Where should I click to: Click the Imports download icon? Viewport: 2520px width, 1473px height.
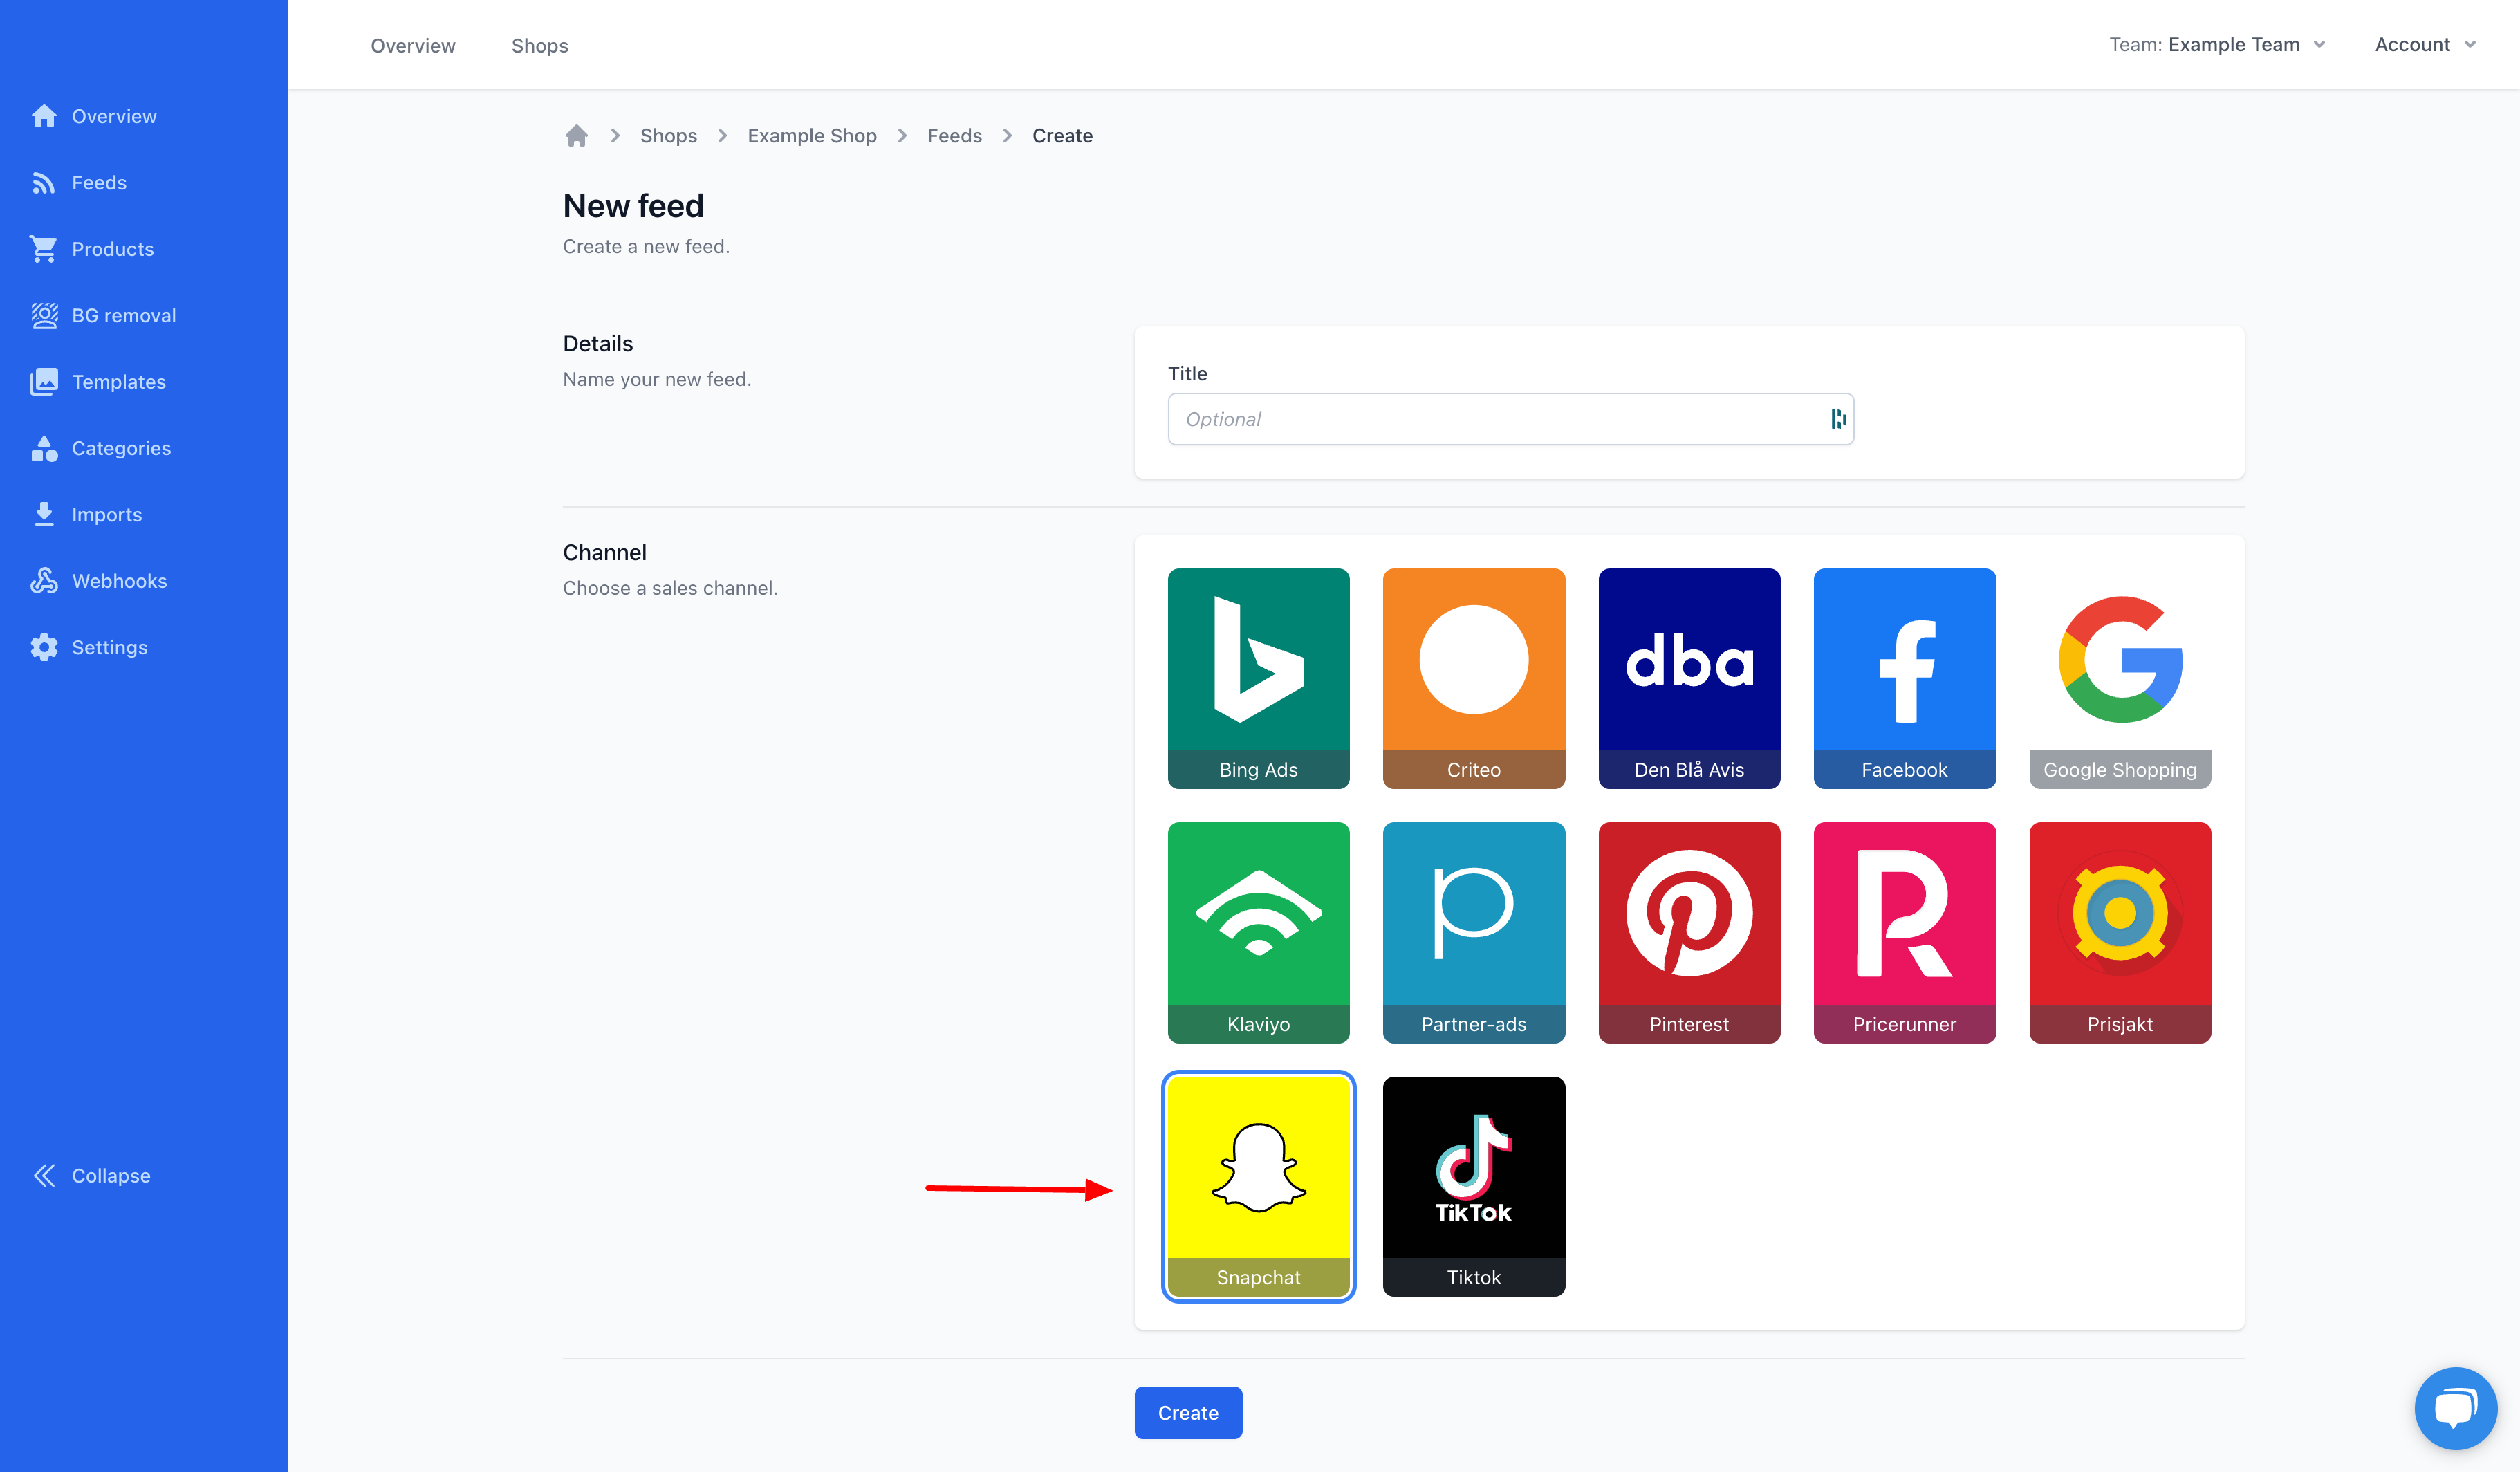coord(44,514)
